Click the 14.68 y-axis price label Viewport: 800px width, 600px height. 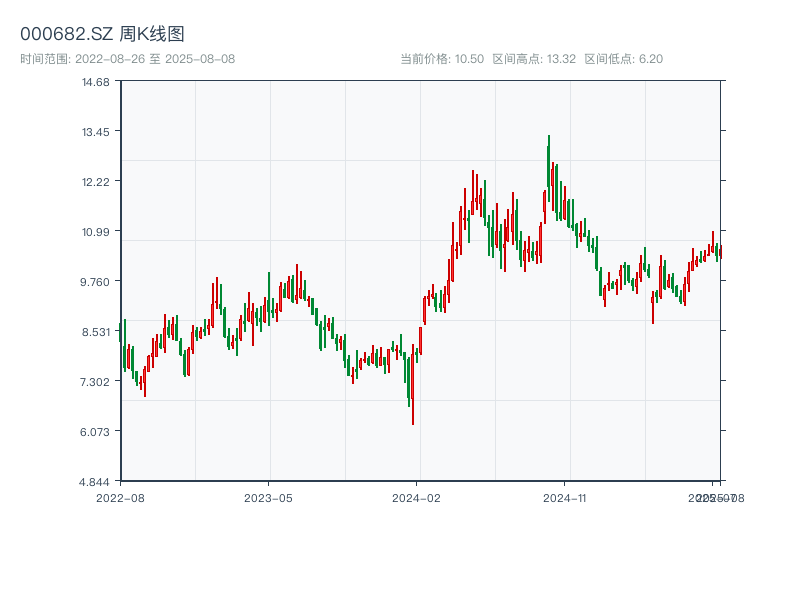tap(96, 81)
